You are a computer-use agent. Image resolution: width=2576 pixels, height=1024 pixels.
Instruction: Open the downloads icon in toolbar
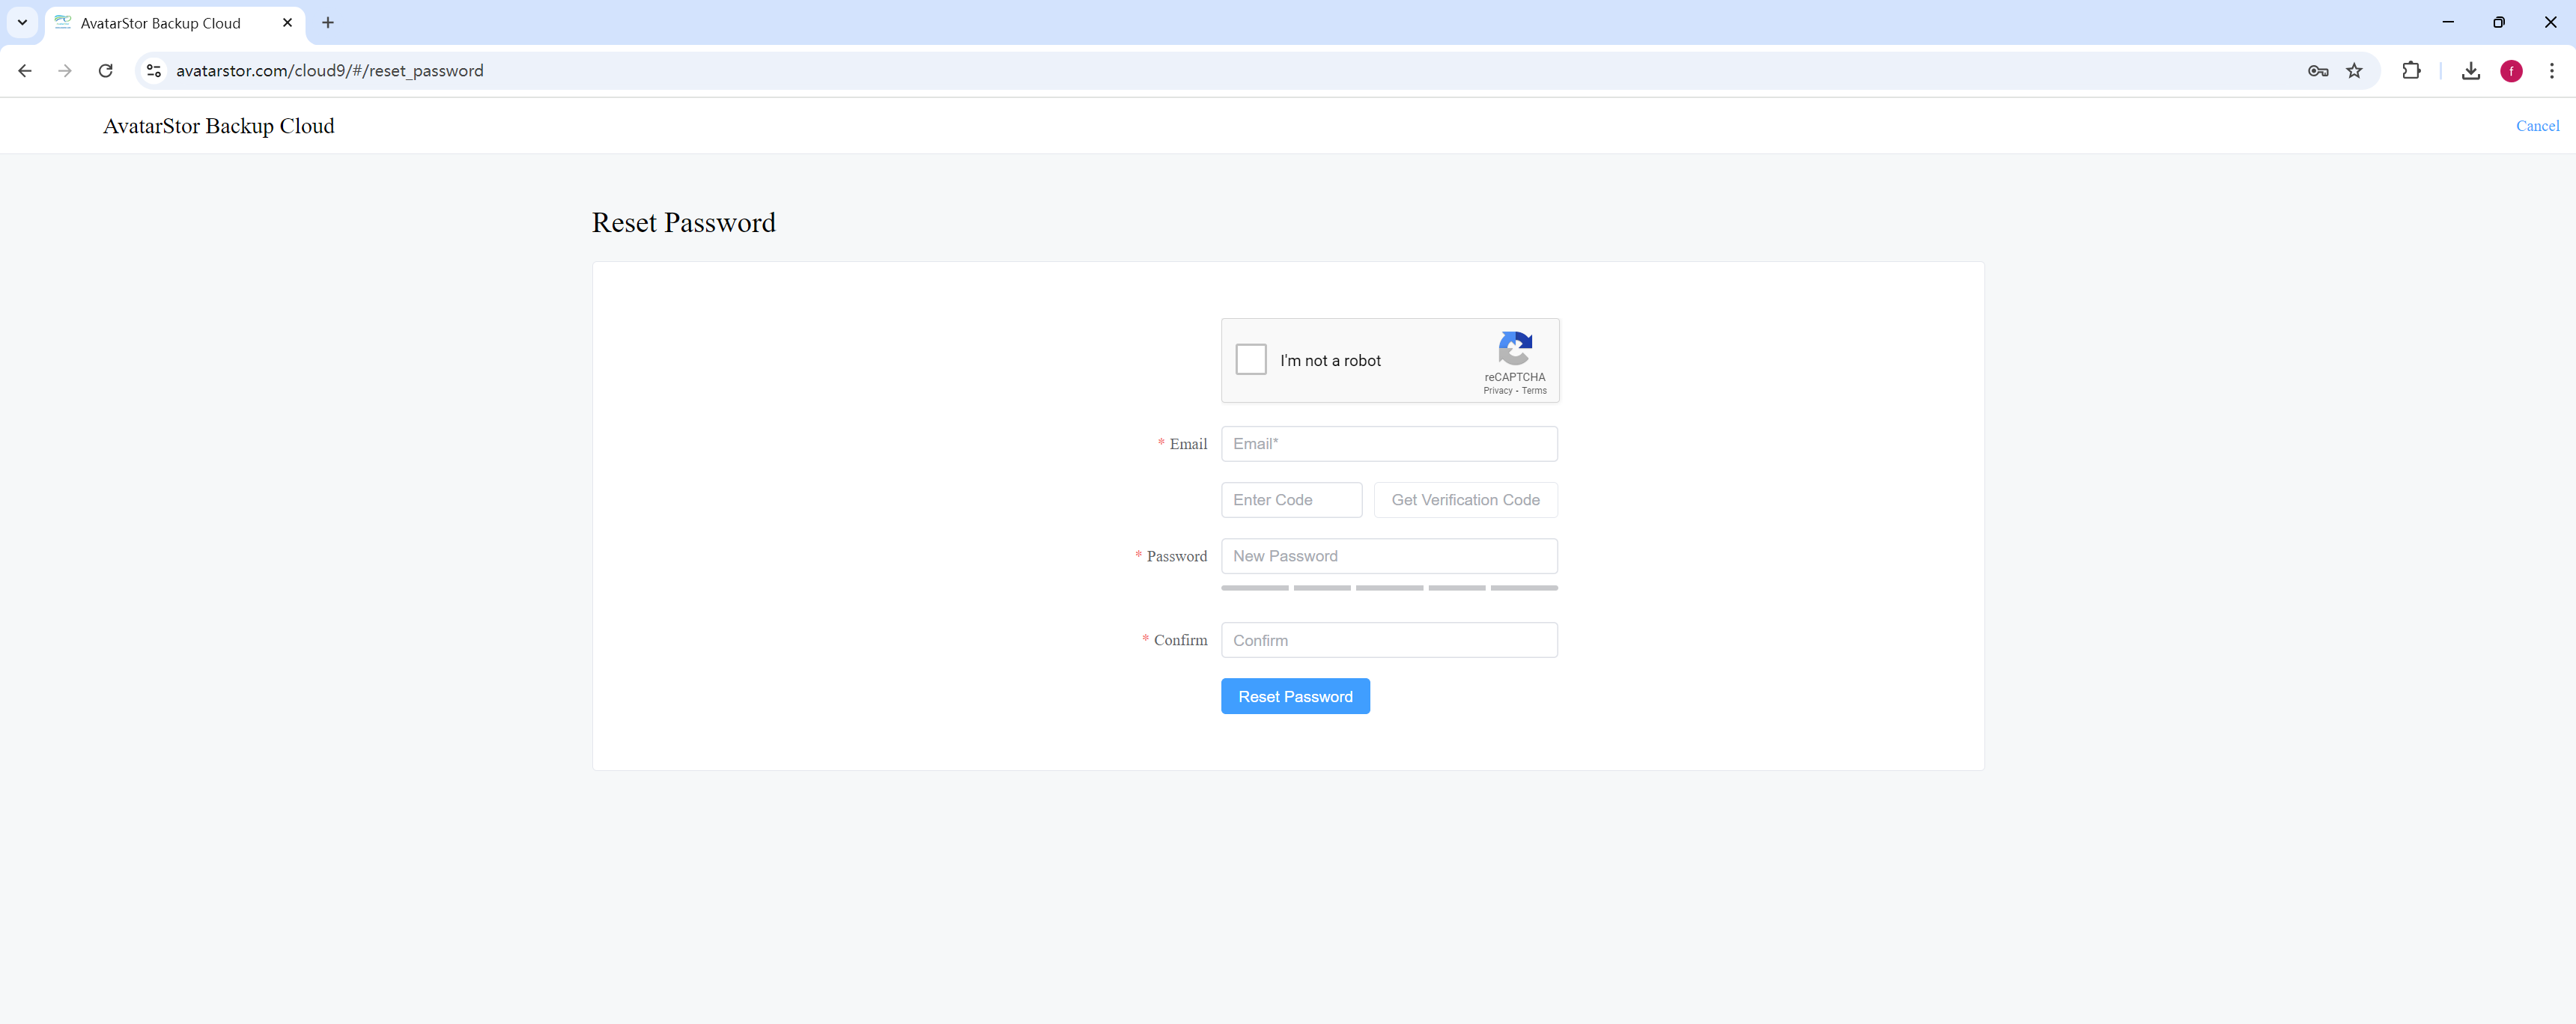click(2471, 71)
